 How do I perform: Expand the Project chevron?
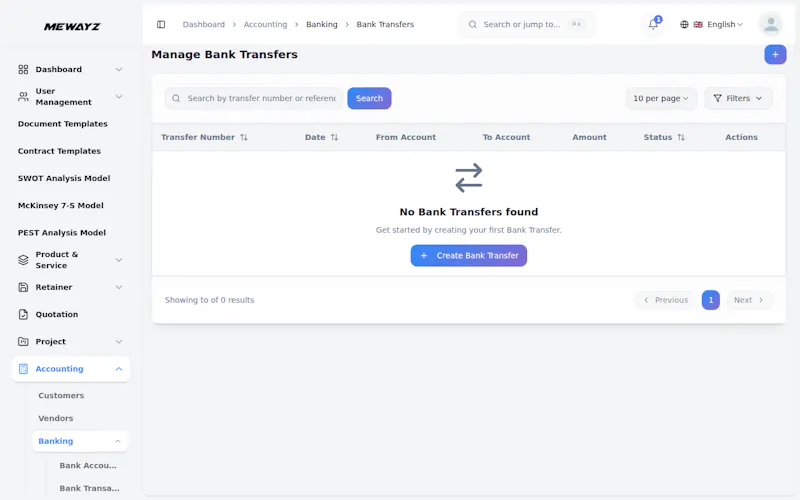pyautogui.click(x=118, y=341)
